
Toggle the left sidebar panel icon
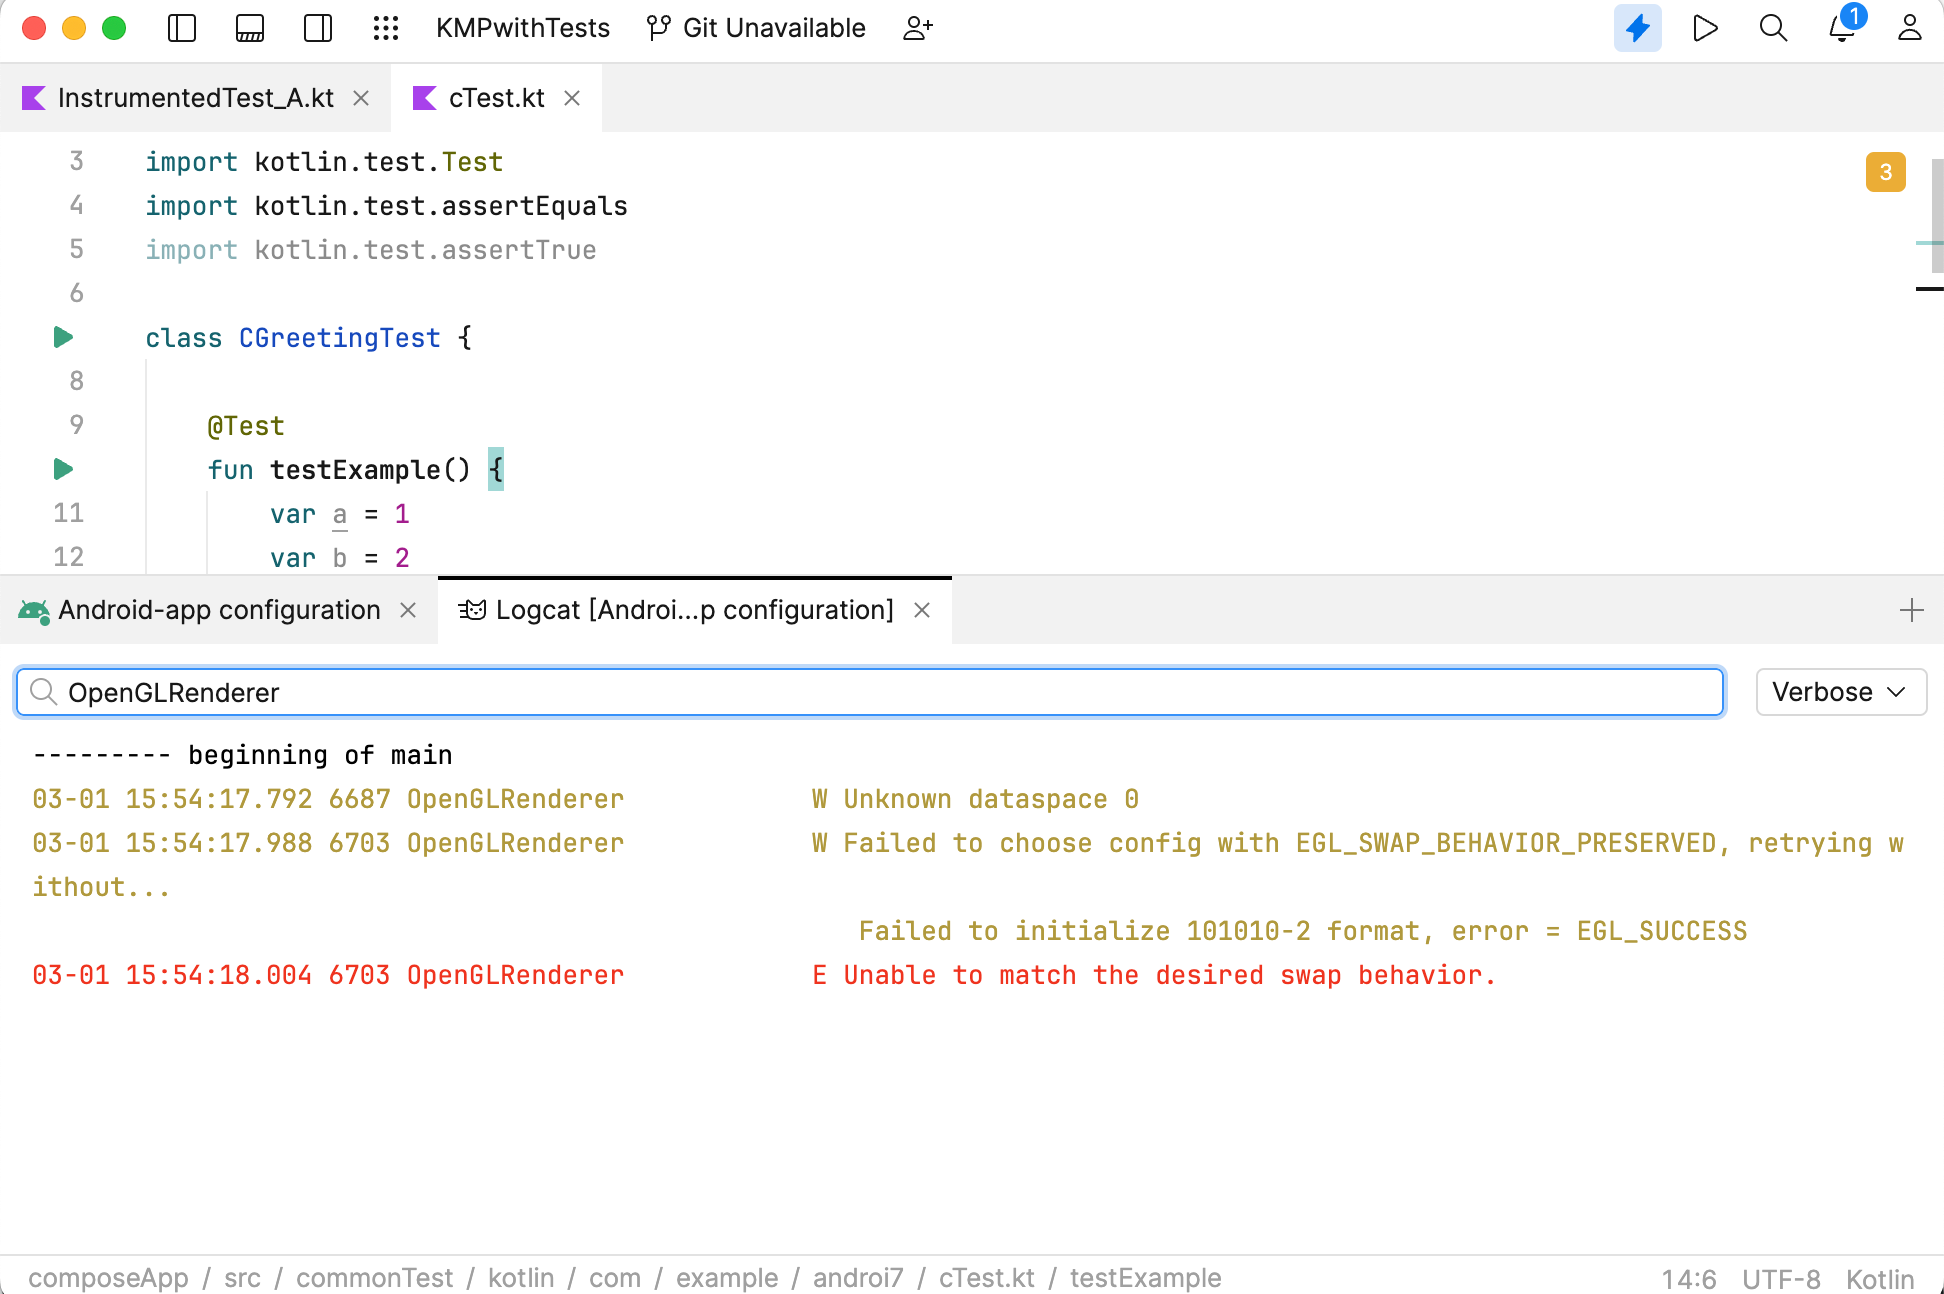pyautogui.click(x=182, y=28)
